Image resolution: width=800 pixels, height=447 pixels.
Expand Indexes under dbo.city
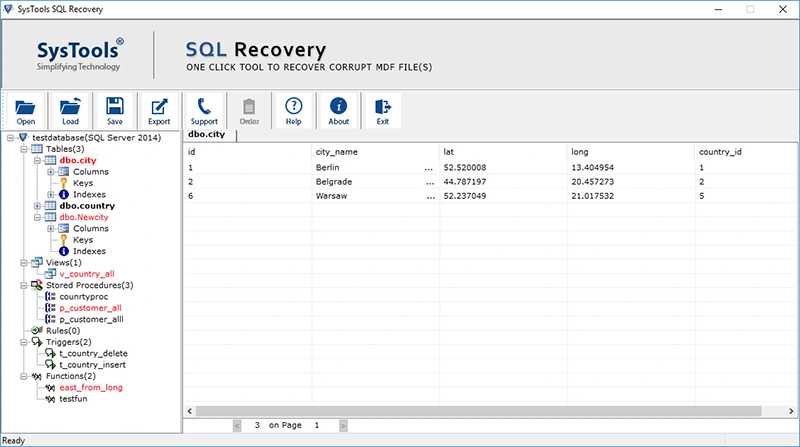click(51, 194)
